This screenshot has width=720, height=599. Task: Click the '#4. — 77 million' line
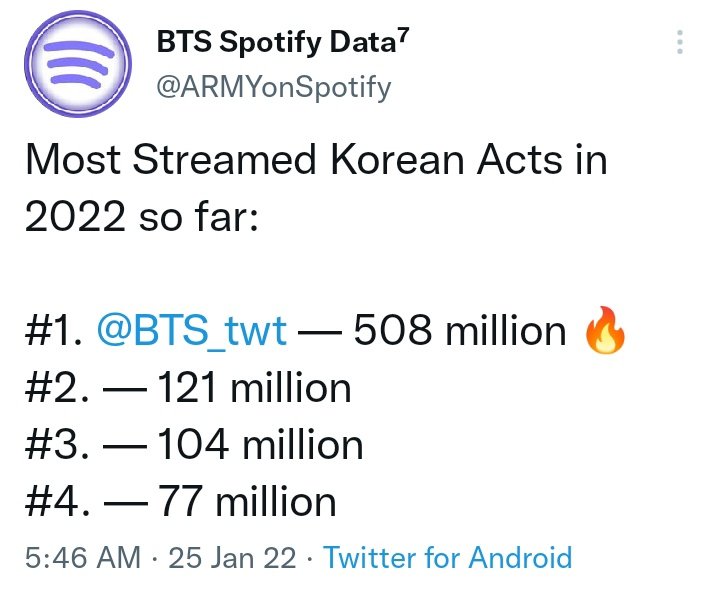181,501
